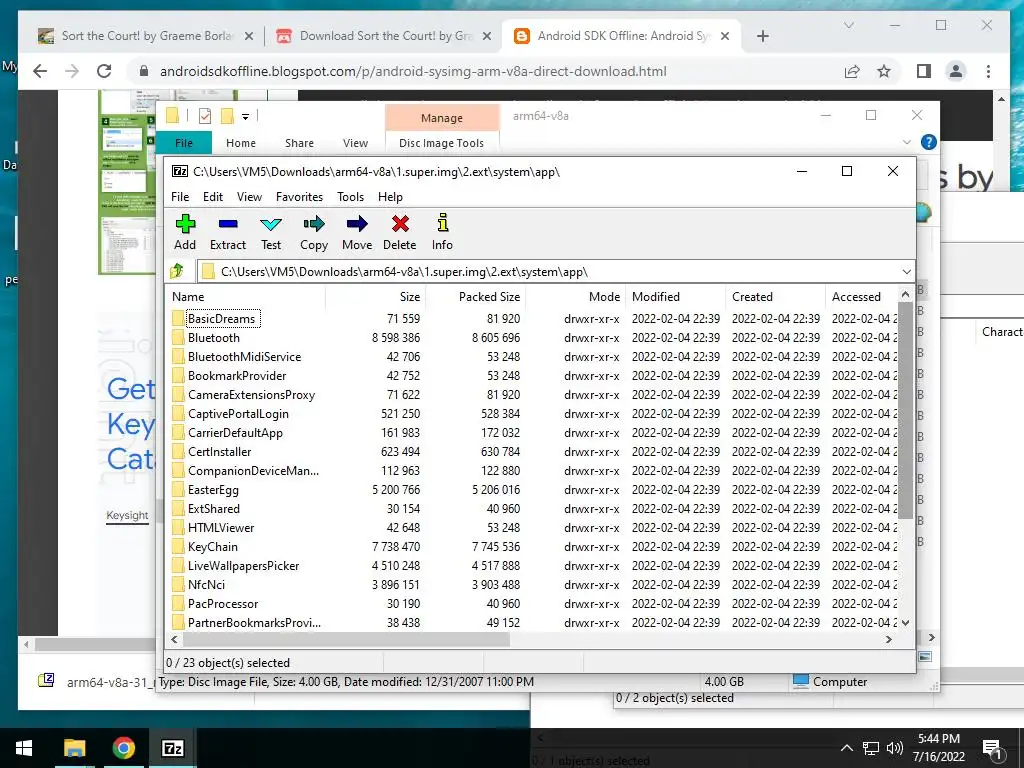
Task: Open the Explorer quick access toolbar dropdown
Action: pos(246,117)
